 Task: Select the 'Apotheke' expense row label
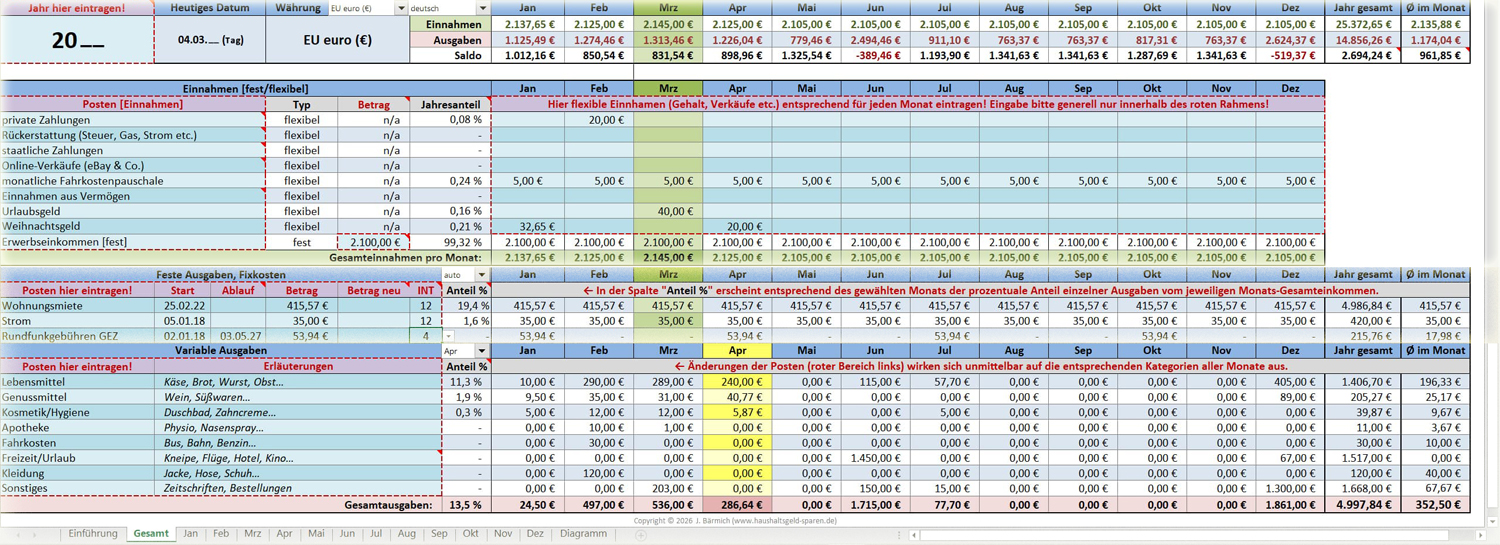78,428
